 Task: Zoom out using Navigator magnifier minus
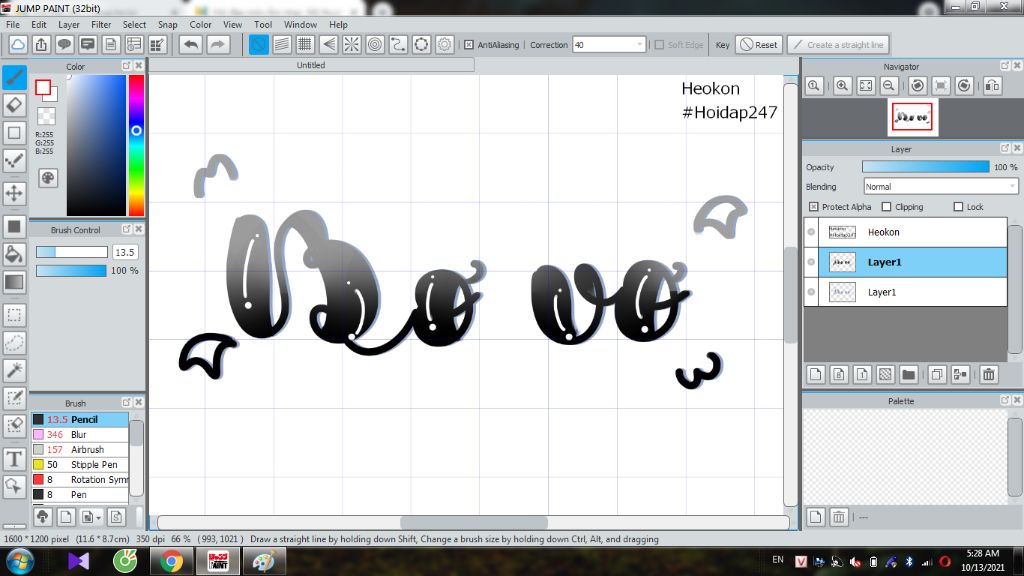(x=889, y=86)
